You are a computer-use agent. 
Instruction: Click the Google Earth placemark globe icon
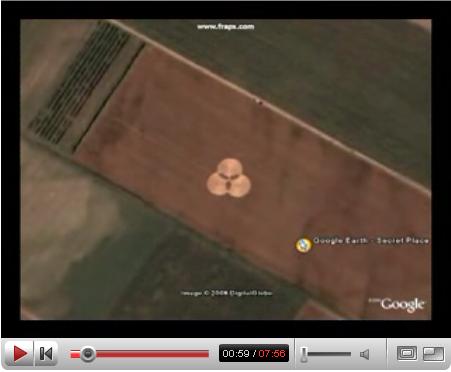click(x=303, y=245)
